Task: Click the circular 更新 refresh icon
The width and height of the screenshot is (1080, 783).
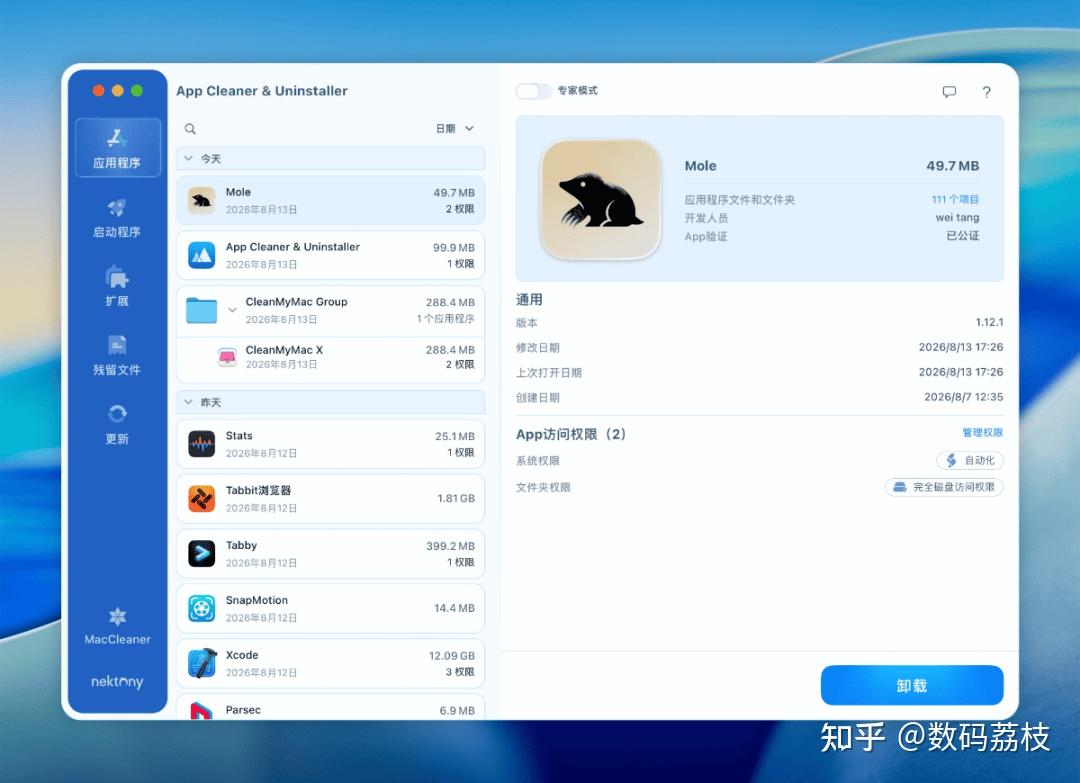Action: tap(117, 413)
